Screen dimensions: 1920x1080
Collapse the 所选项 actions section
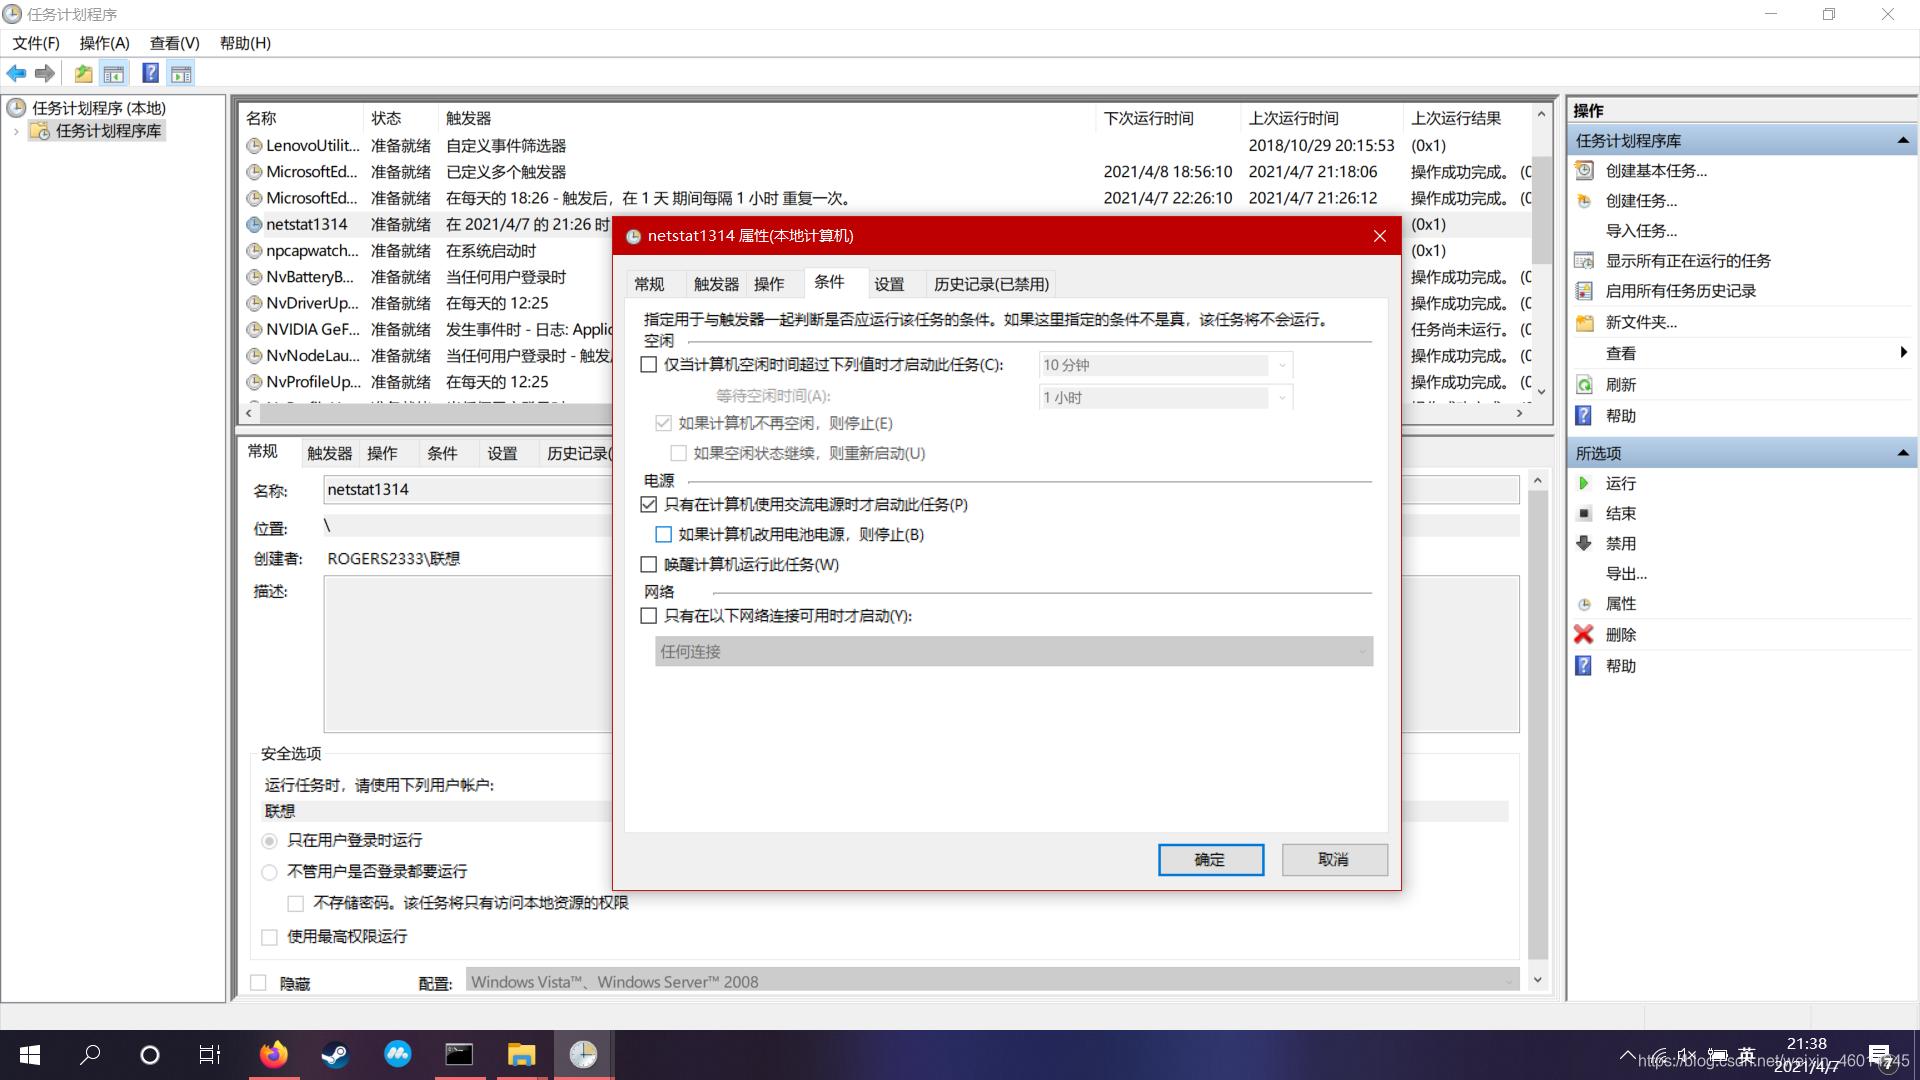coord(1902,453)
